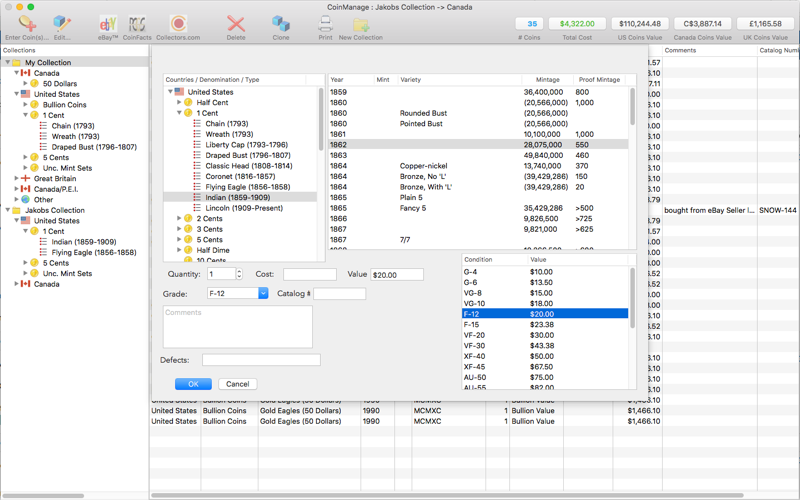This screenshot has height=500, width=800.
Task: Expand the 2 Cents node in dialog
Action: (179, 218)
